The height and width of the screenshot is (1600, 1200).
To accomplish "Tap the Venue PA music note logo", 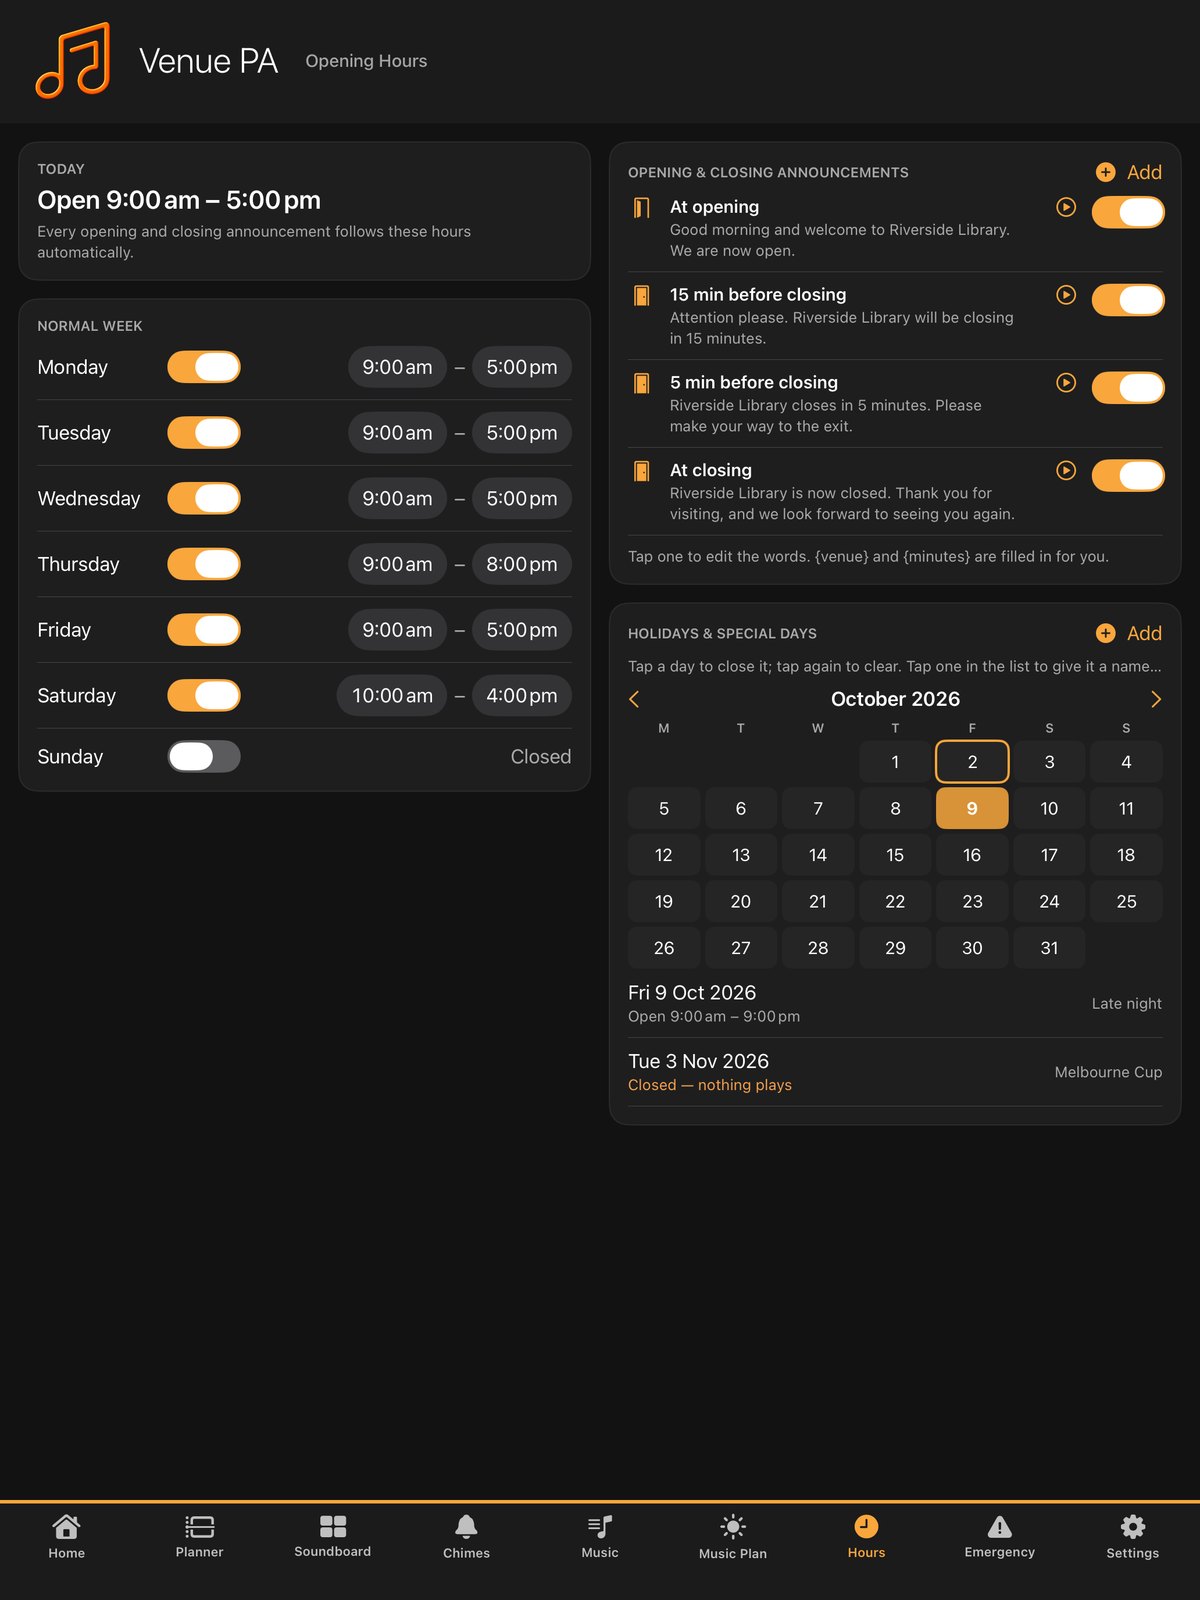I will click(73, 60).
